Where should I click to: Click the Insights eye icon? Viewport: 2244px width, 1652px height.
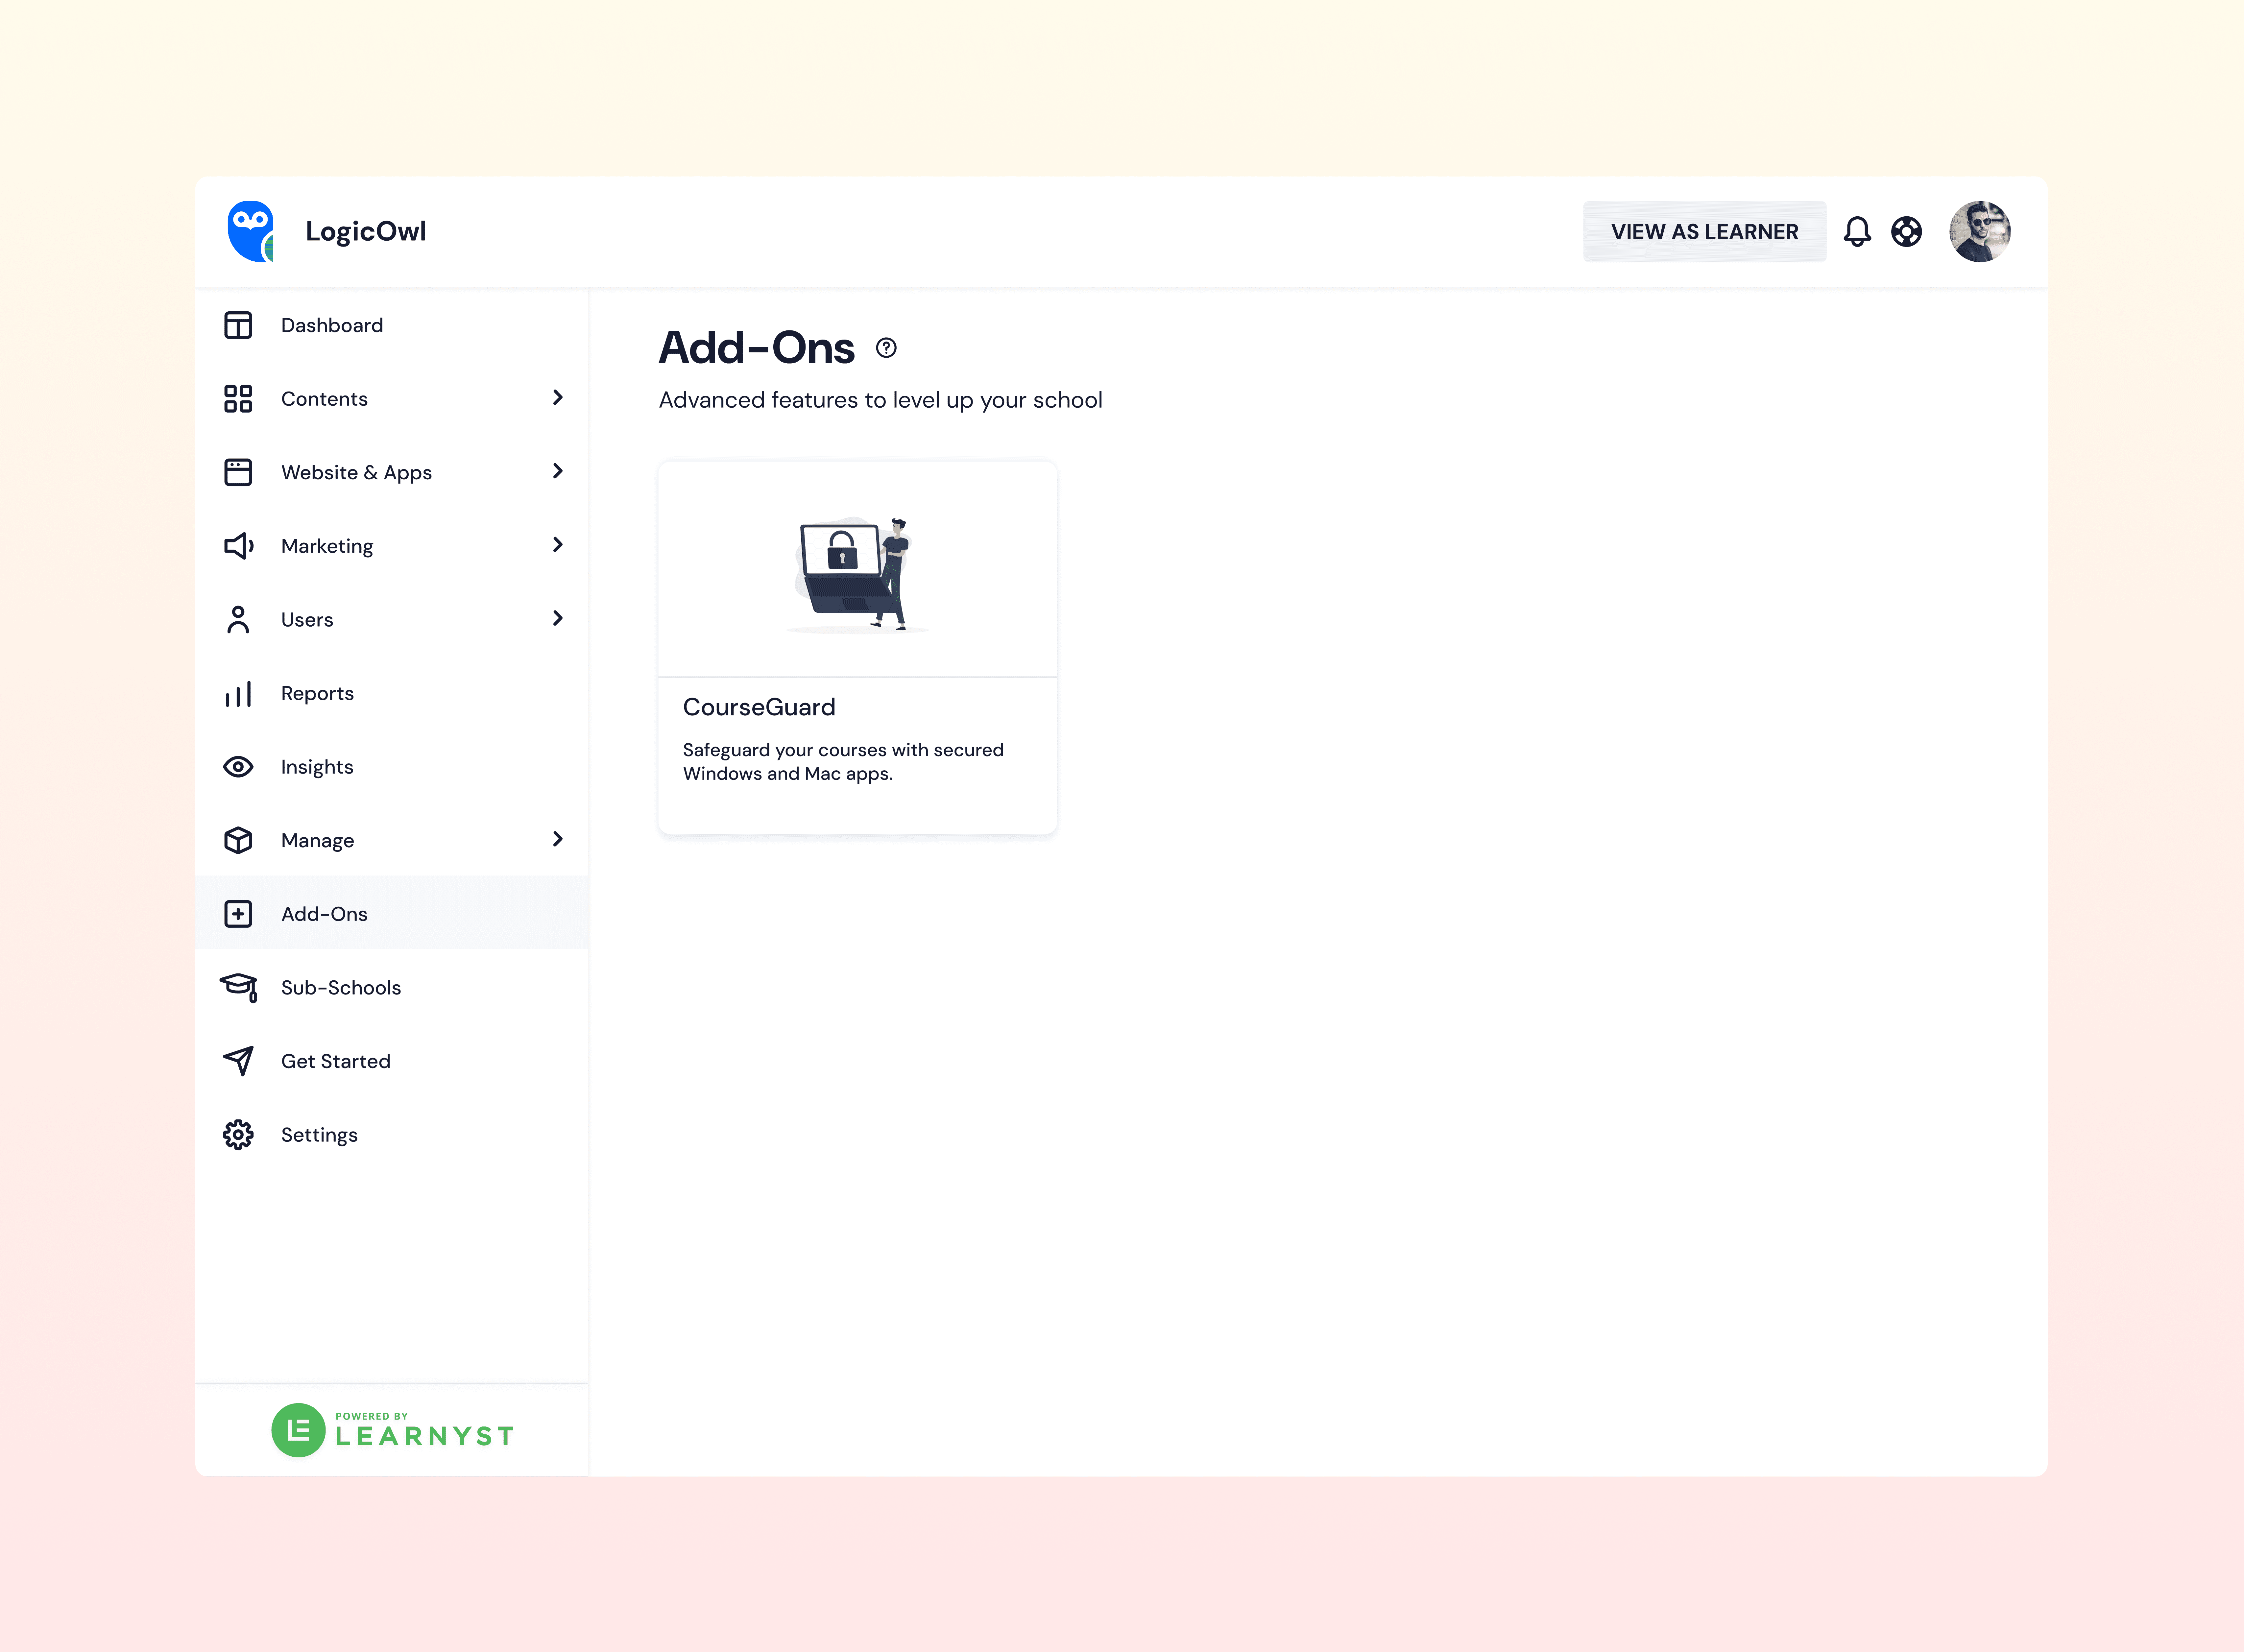coord(238,767)
